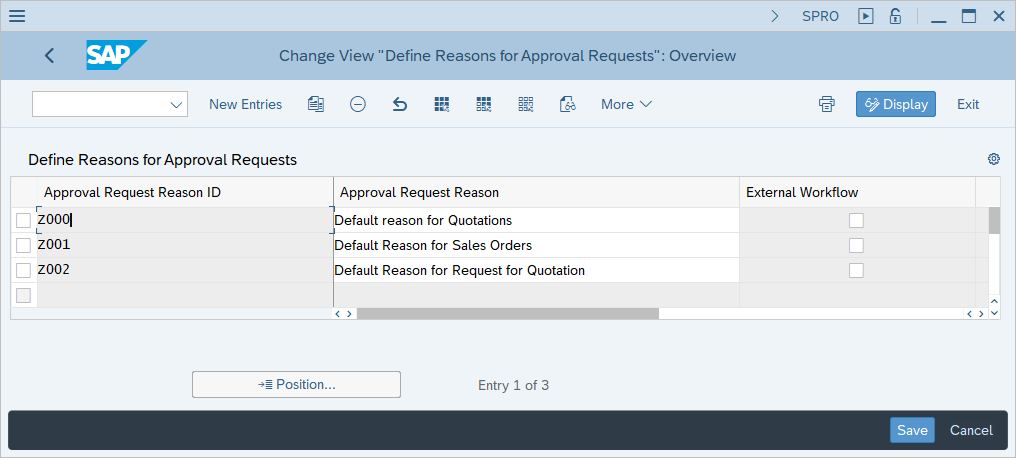1016x458 pixels.
Task: Click the Select All grid icon
Action: (x=442, y=104)
